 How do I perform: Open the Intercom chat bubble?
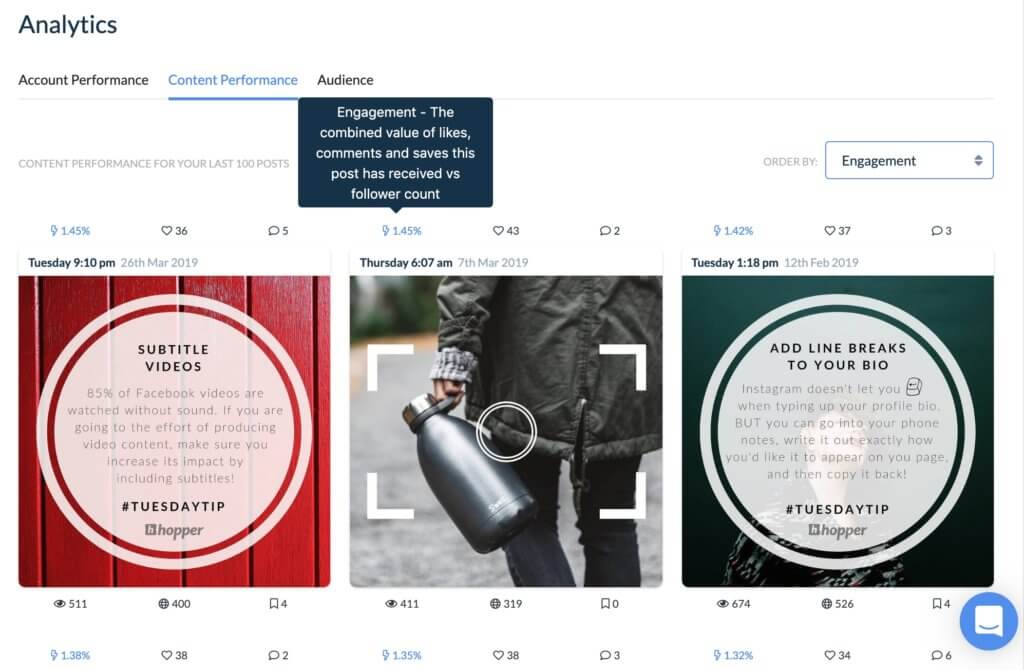988,621
